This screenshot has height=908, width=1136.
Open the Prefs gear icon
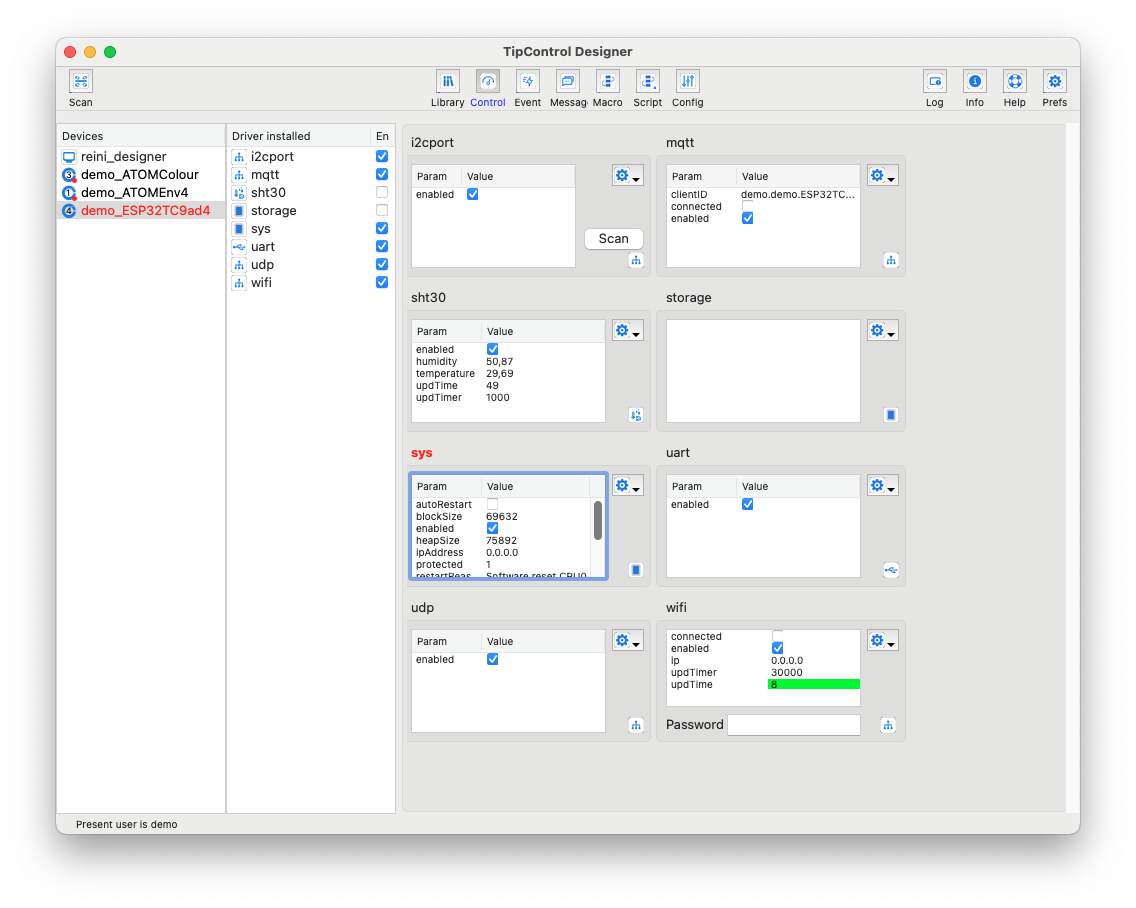click(1054, 82)
